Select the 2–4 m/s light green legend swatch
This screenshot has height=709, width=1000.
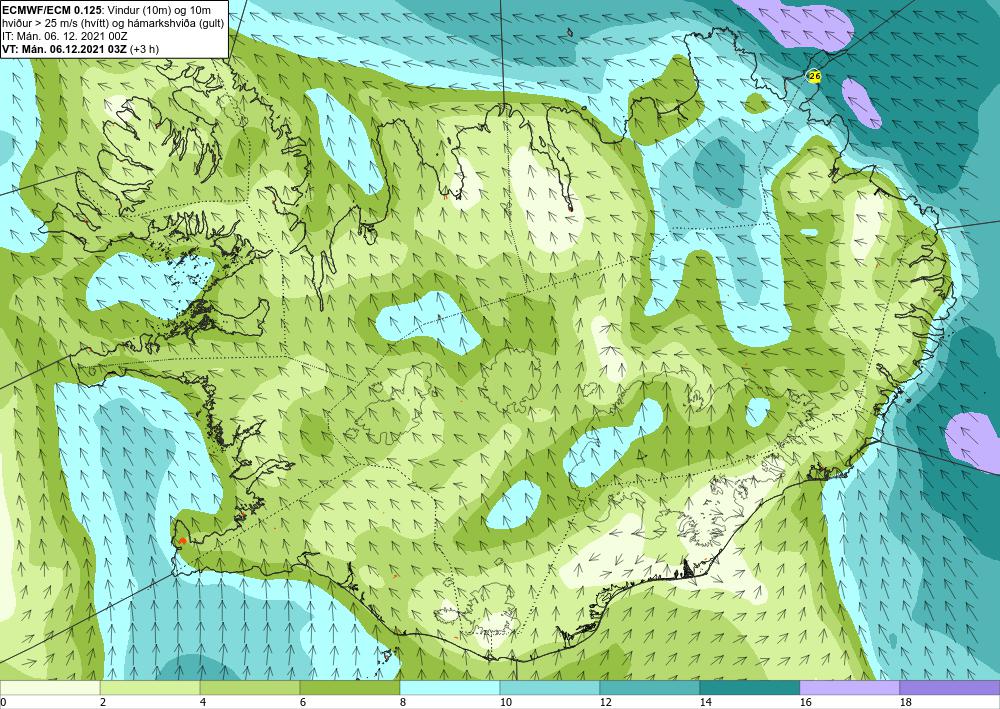pyautogui.click(x=150, y=688)
